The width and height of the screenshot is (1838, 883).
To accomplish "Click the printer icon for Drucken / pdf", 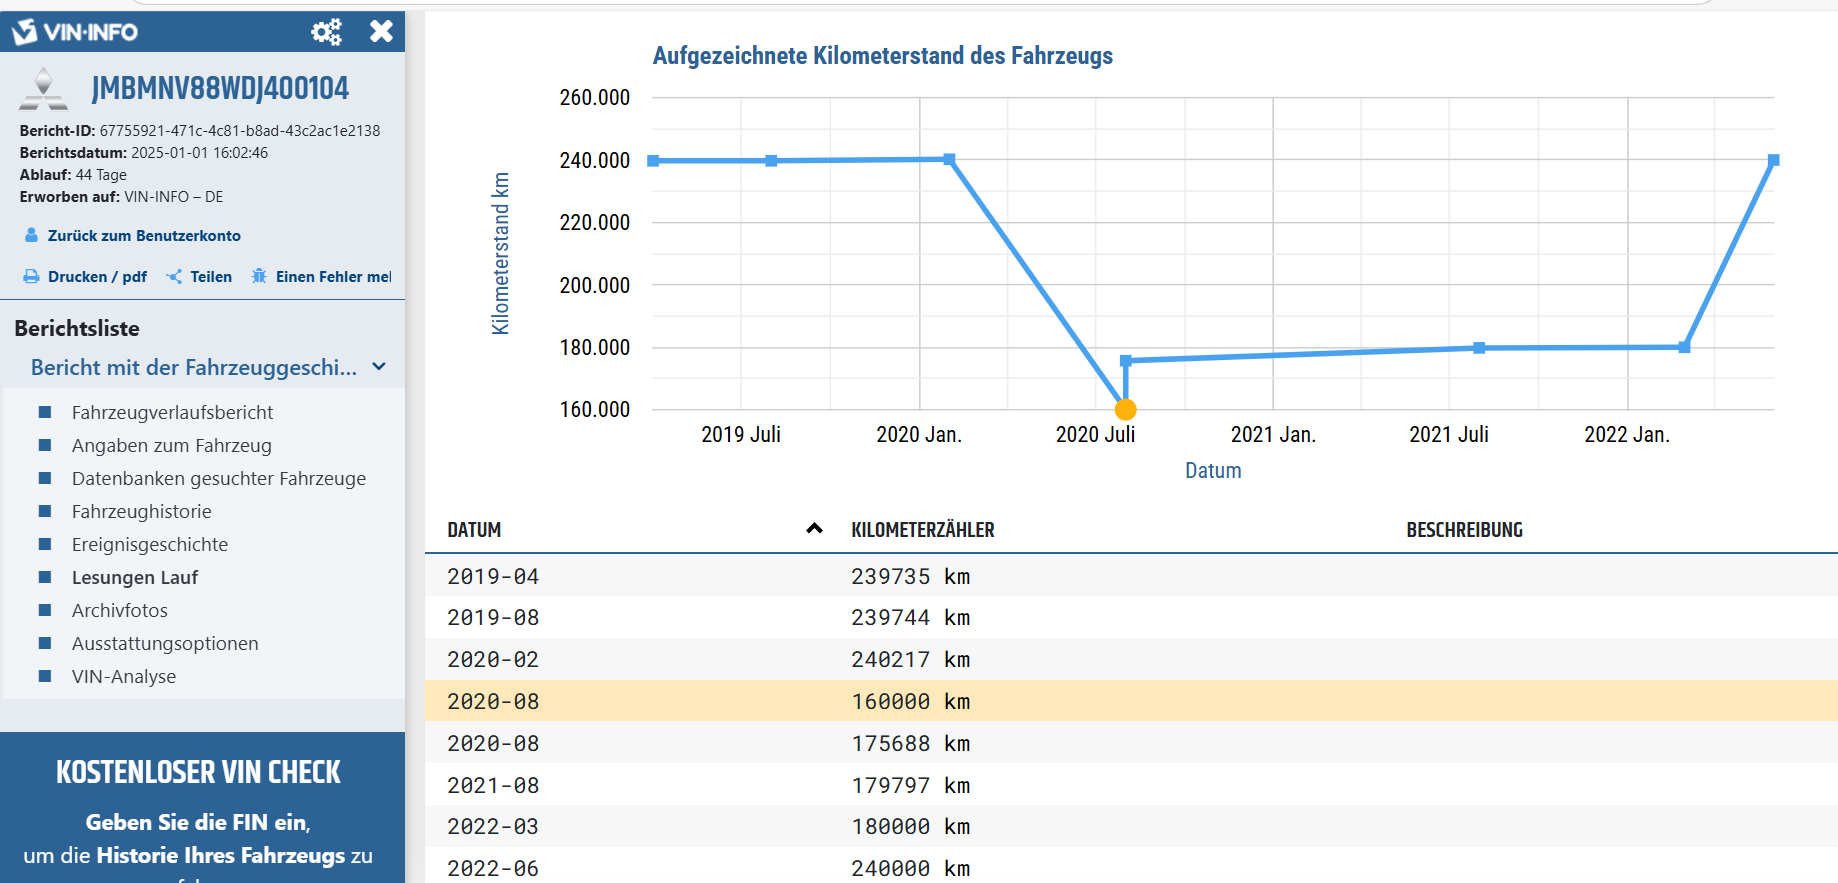I will 31,277.
